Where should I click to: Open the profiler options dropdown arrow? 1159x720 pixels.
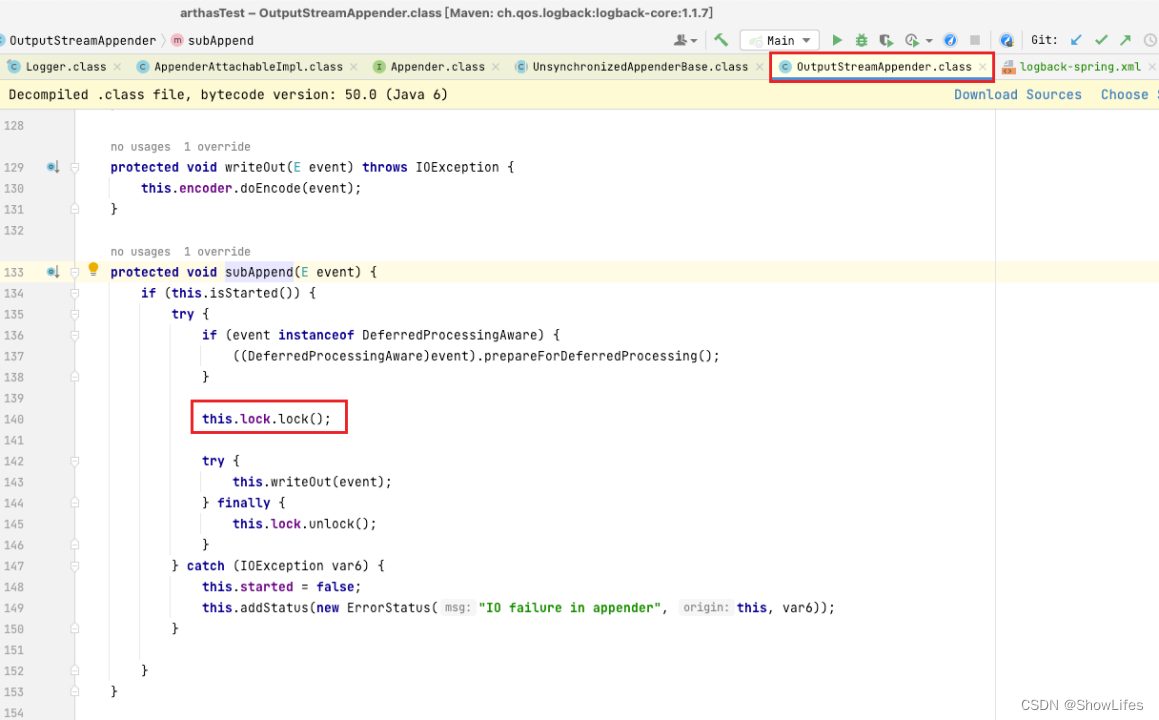(928, 39)
